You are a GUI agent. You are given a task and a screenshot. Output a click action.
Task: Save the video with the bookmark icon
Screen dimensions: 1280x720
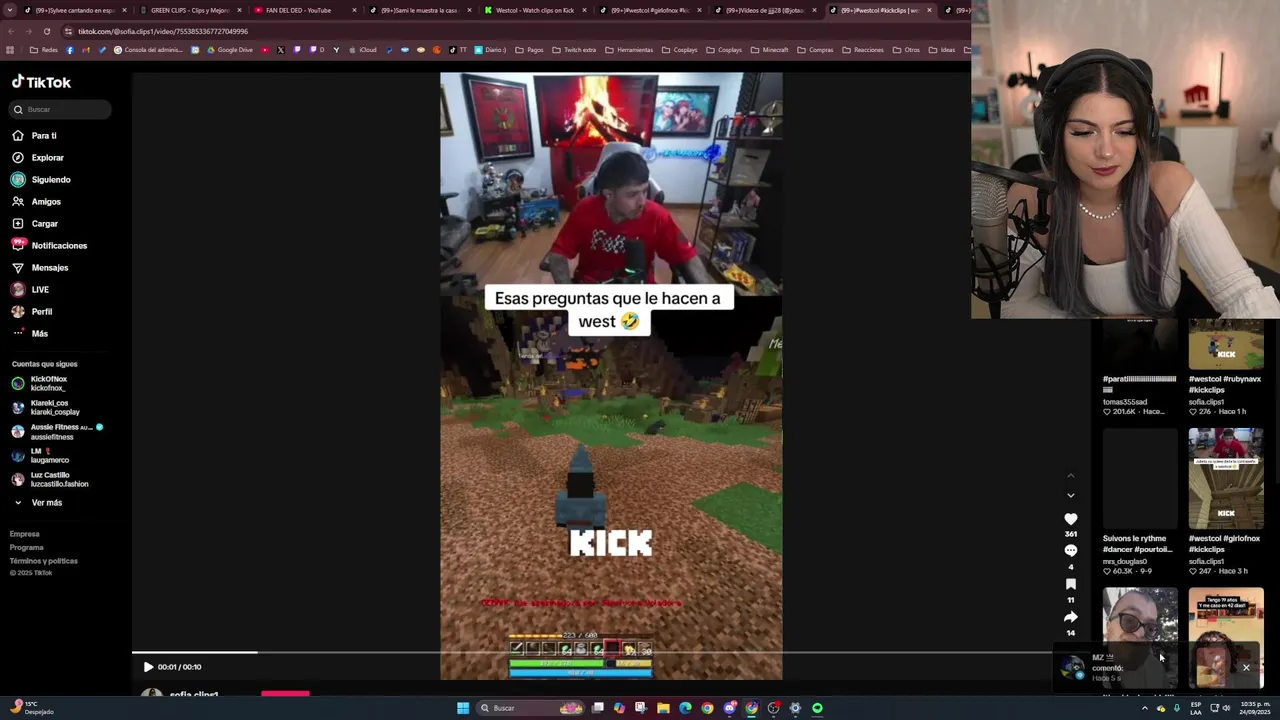[x=1071, y=584]
